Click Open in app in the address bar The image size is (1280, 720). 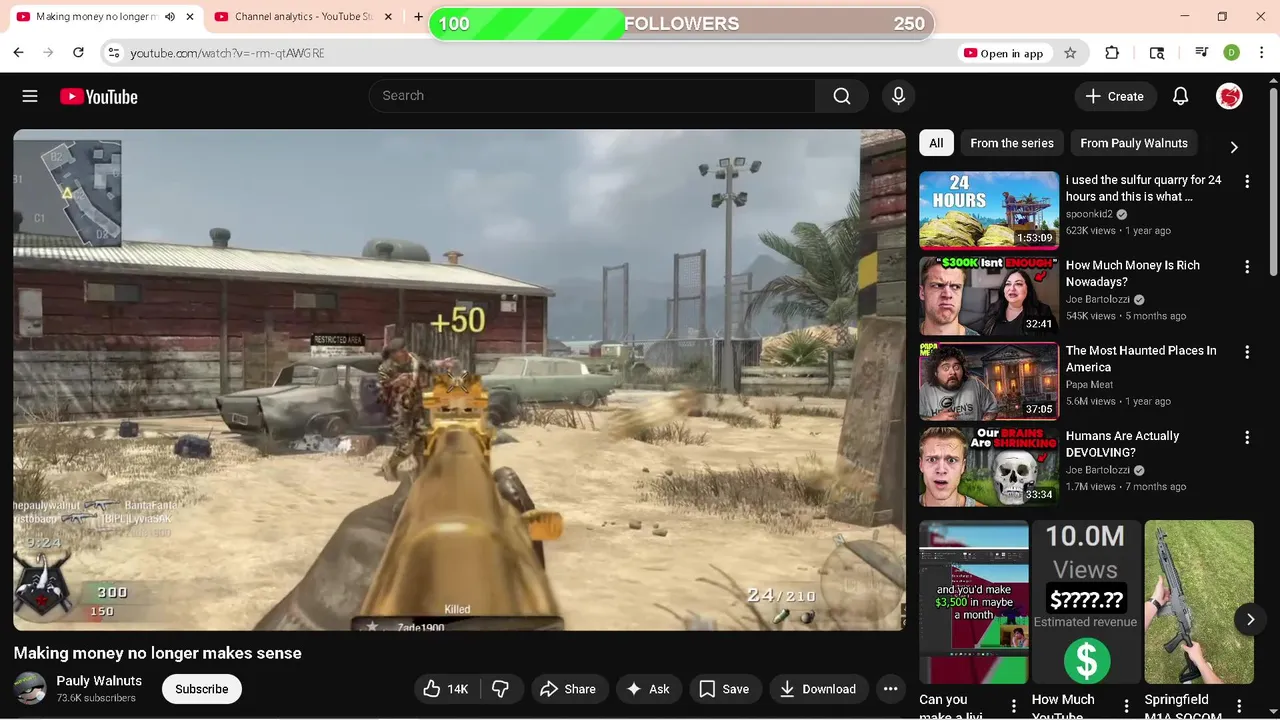tap(1003, 53)
